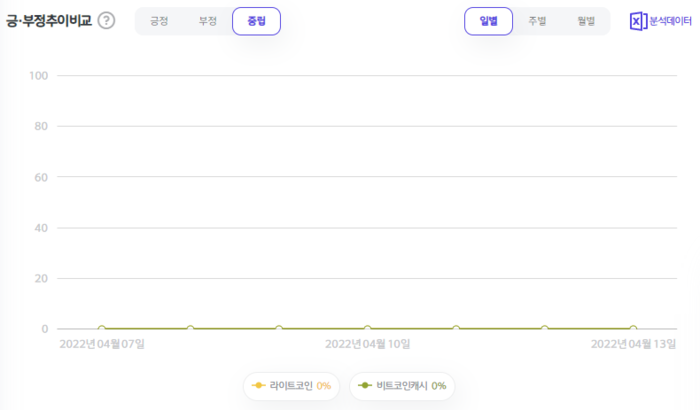Toggle 비트코인캐시 series in legend
The width and height of the screenshot is (700, 410).
click(x=403, y=385)
